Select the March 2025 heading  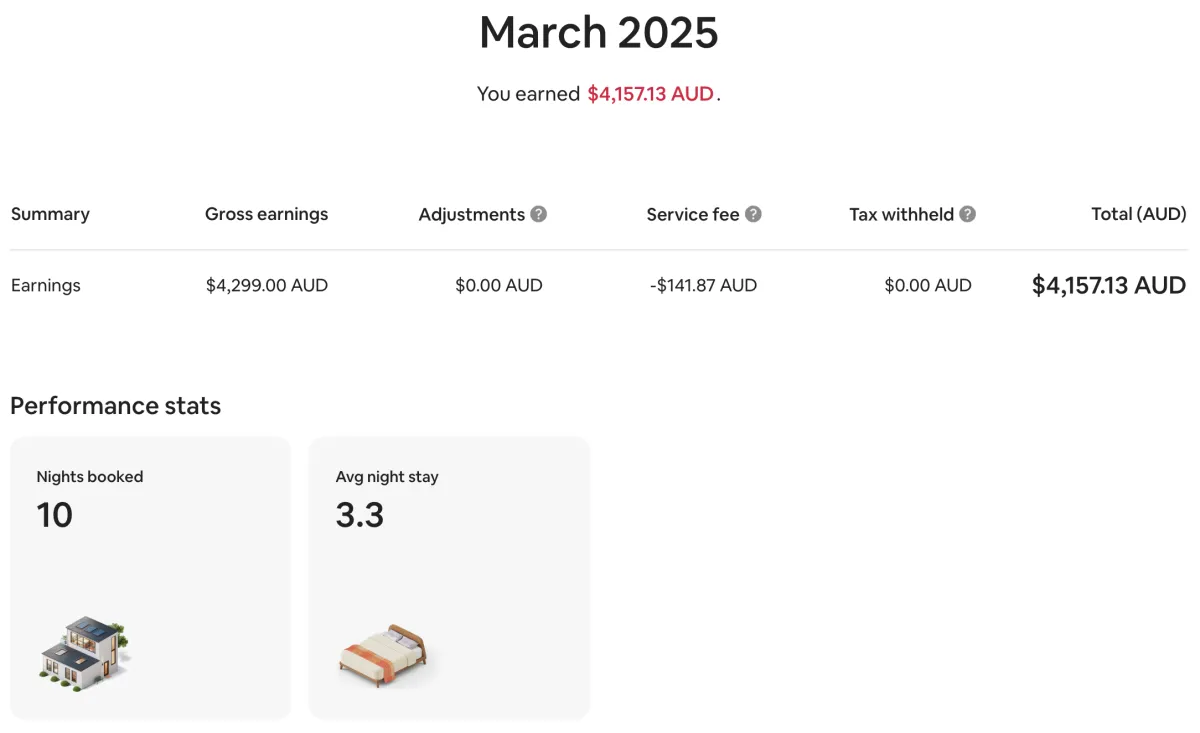598,32
